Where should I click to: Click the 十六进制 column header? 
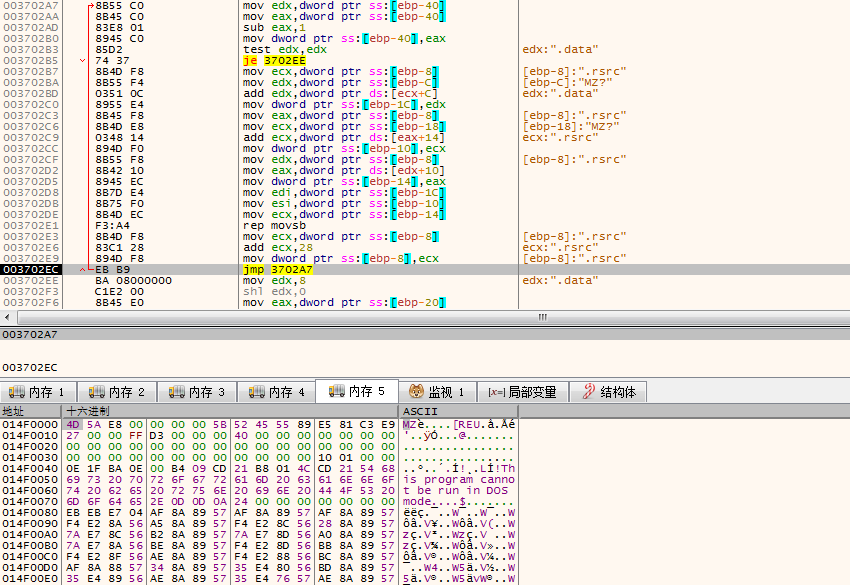230,411
